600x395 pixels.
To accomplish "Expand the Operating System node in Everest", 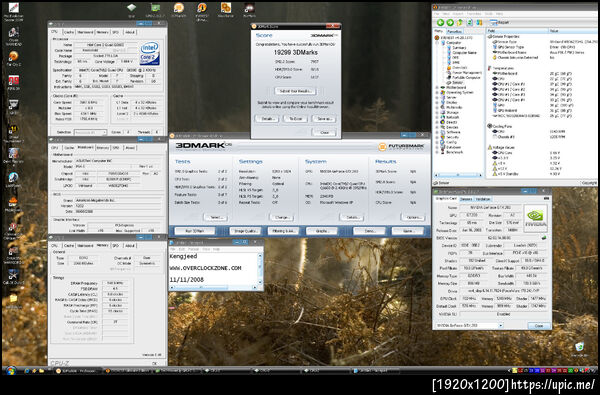I will (x=437, y=92).
